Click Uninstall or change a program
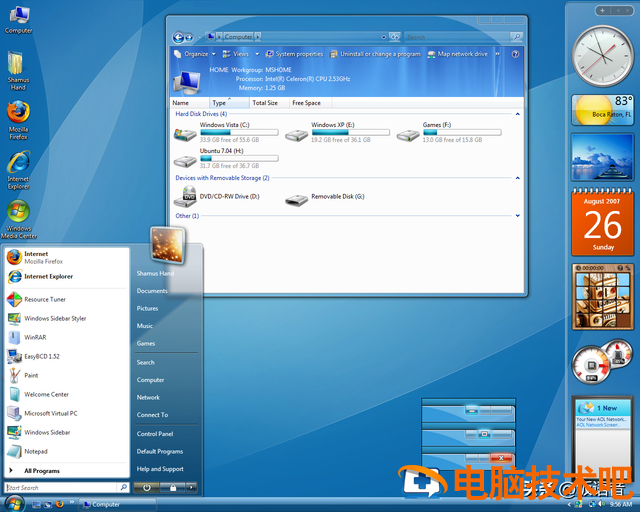 pyautogui.click(x=375, y=54)
